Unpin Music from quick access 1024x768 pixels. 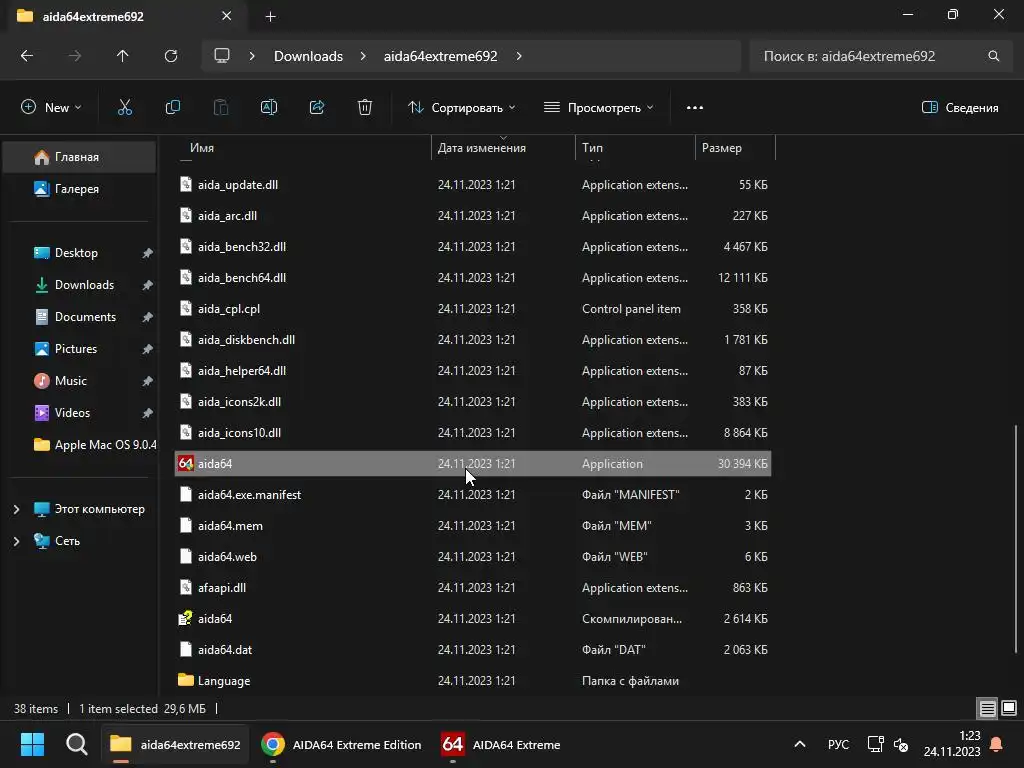pyautogui.click(x=148, y=381)
